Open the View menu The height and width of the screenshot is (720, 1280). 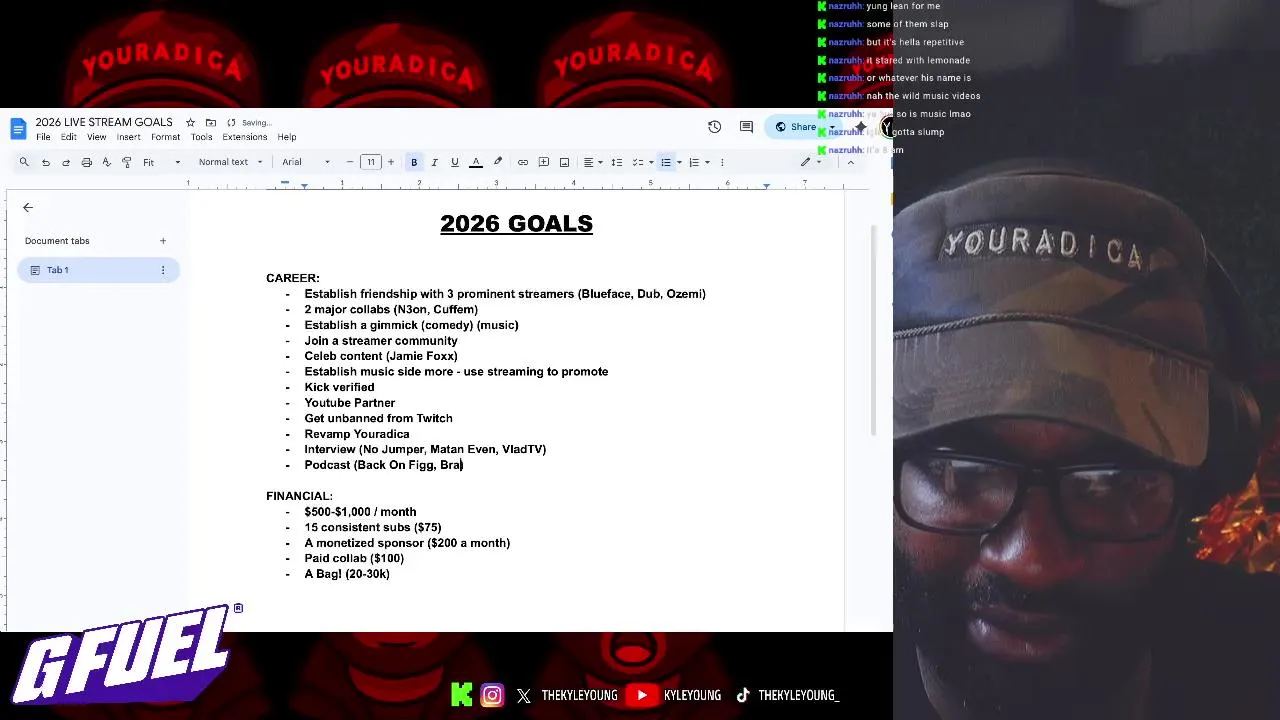point(96,137)
